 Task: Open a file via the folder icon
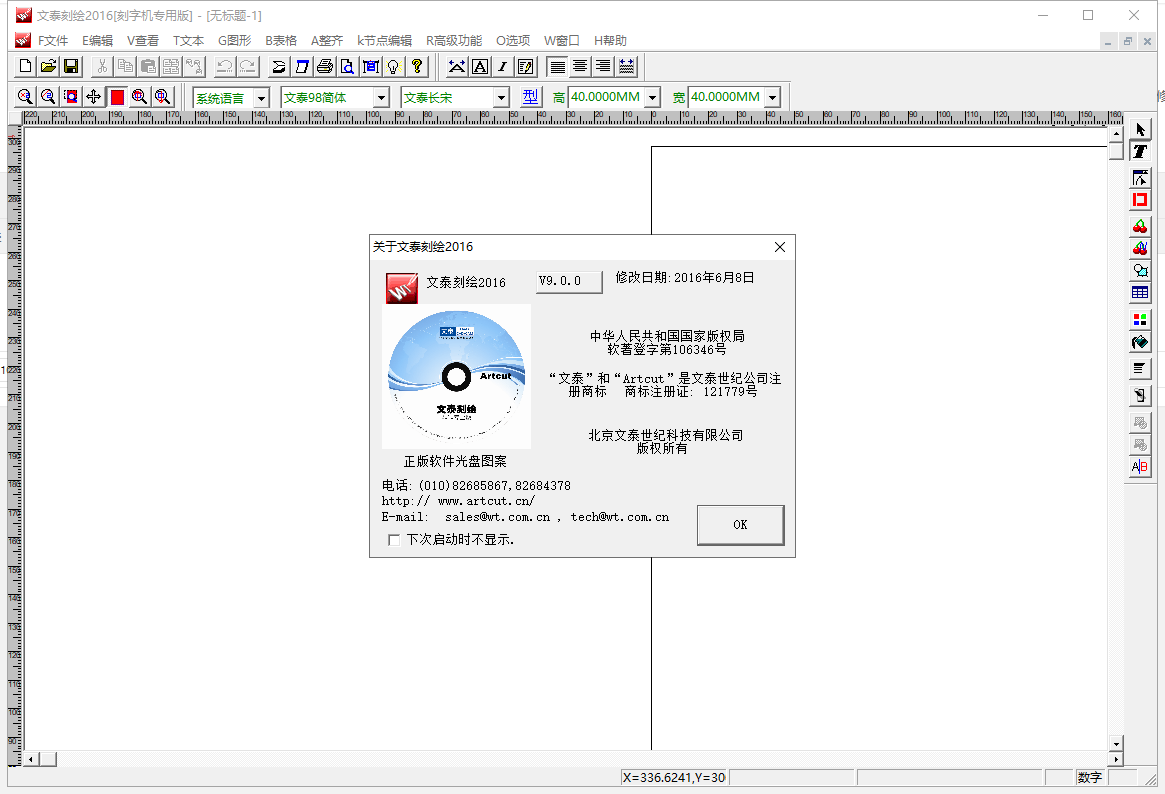click(48, 66)
